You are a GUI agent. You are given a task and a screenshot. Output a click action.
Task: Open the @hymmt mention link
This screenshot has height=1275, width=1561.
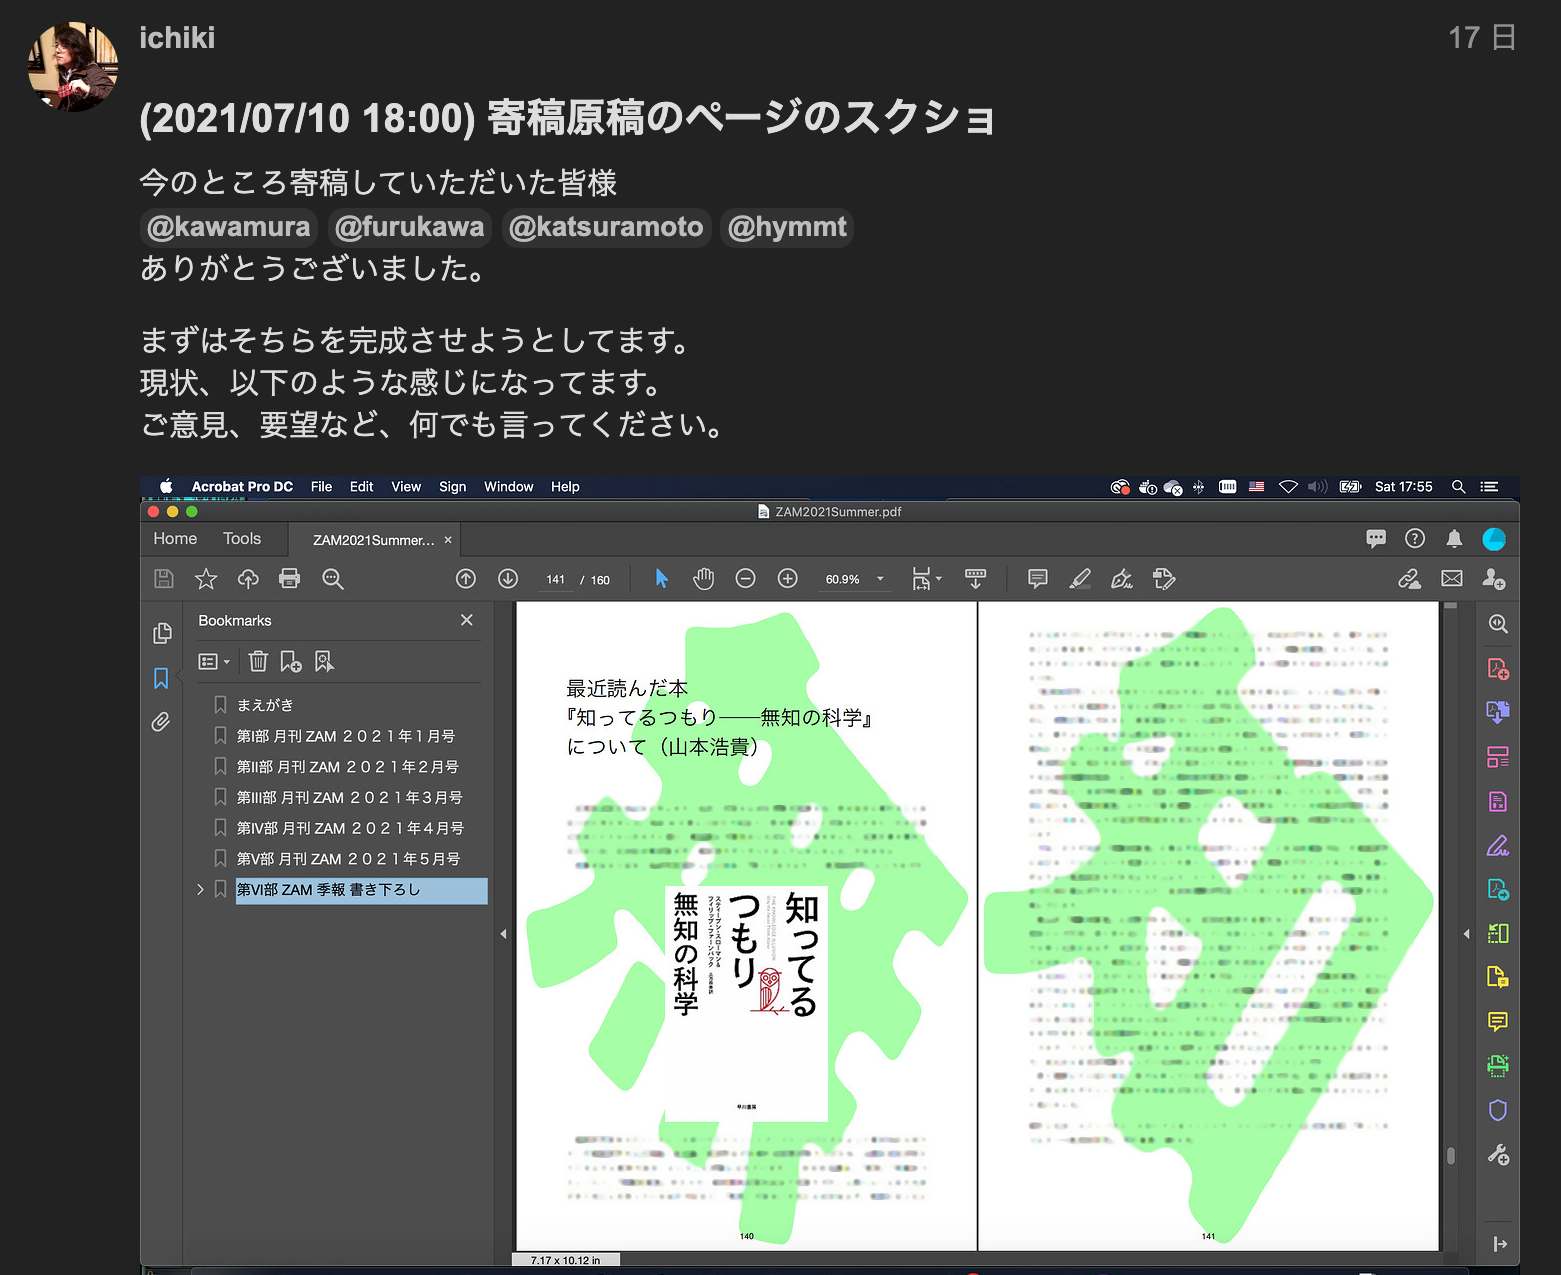pos(788,227)
